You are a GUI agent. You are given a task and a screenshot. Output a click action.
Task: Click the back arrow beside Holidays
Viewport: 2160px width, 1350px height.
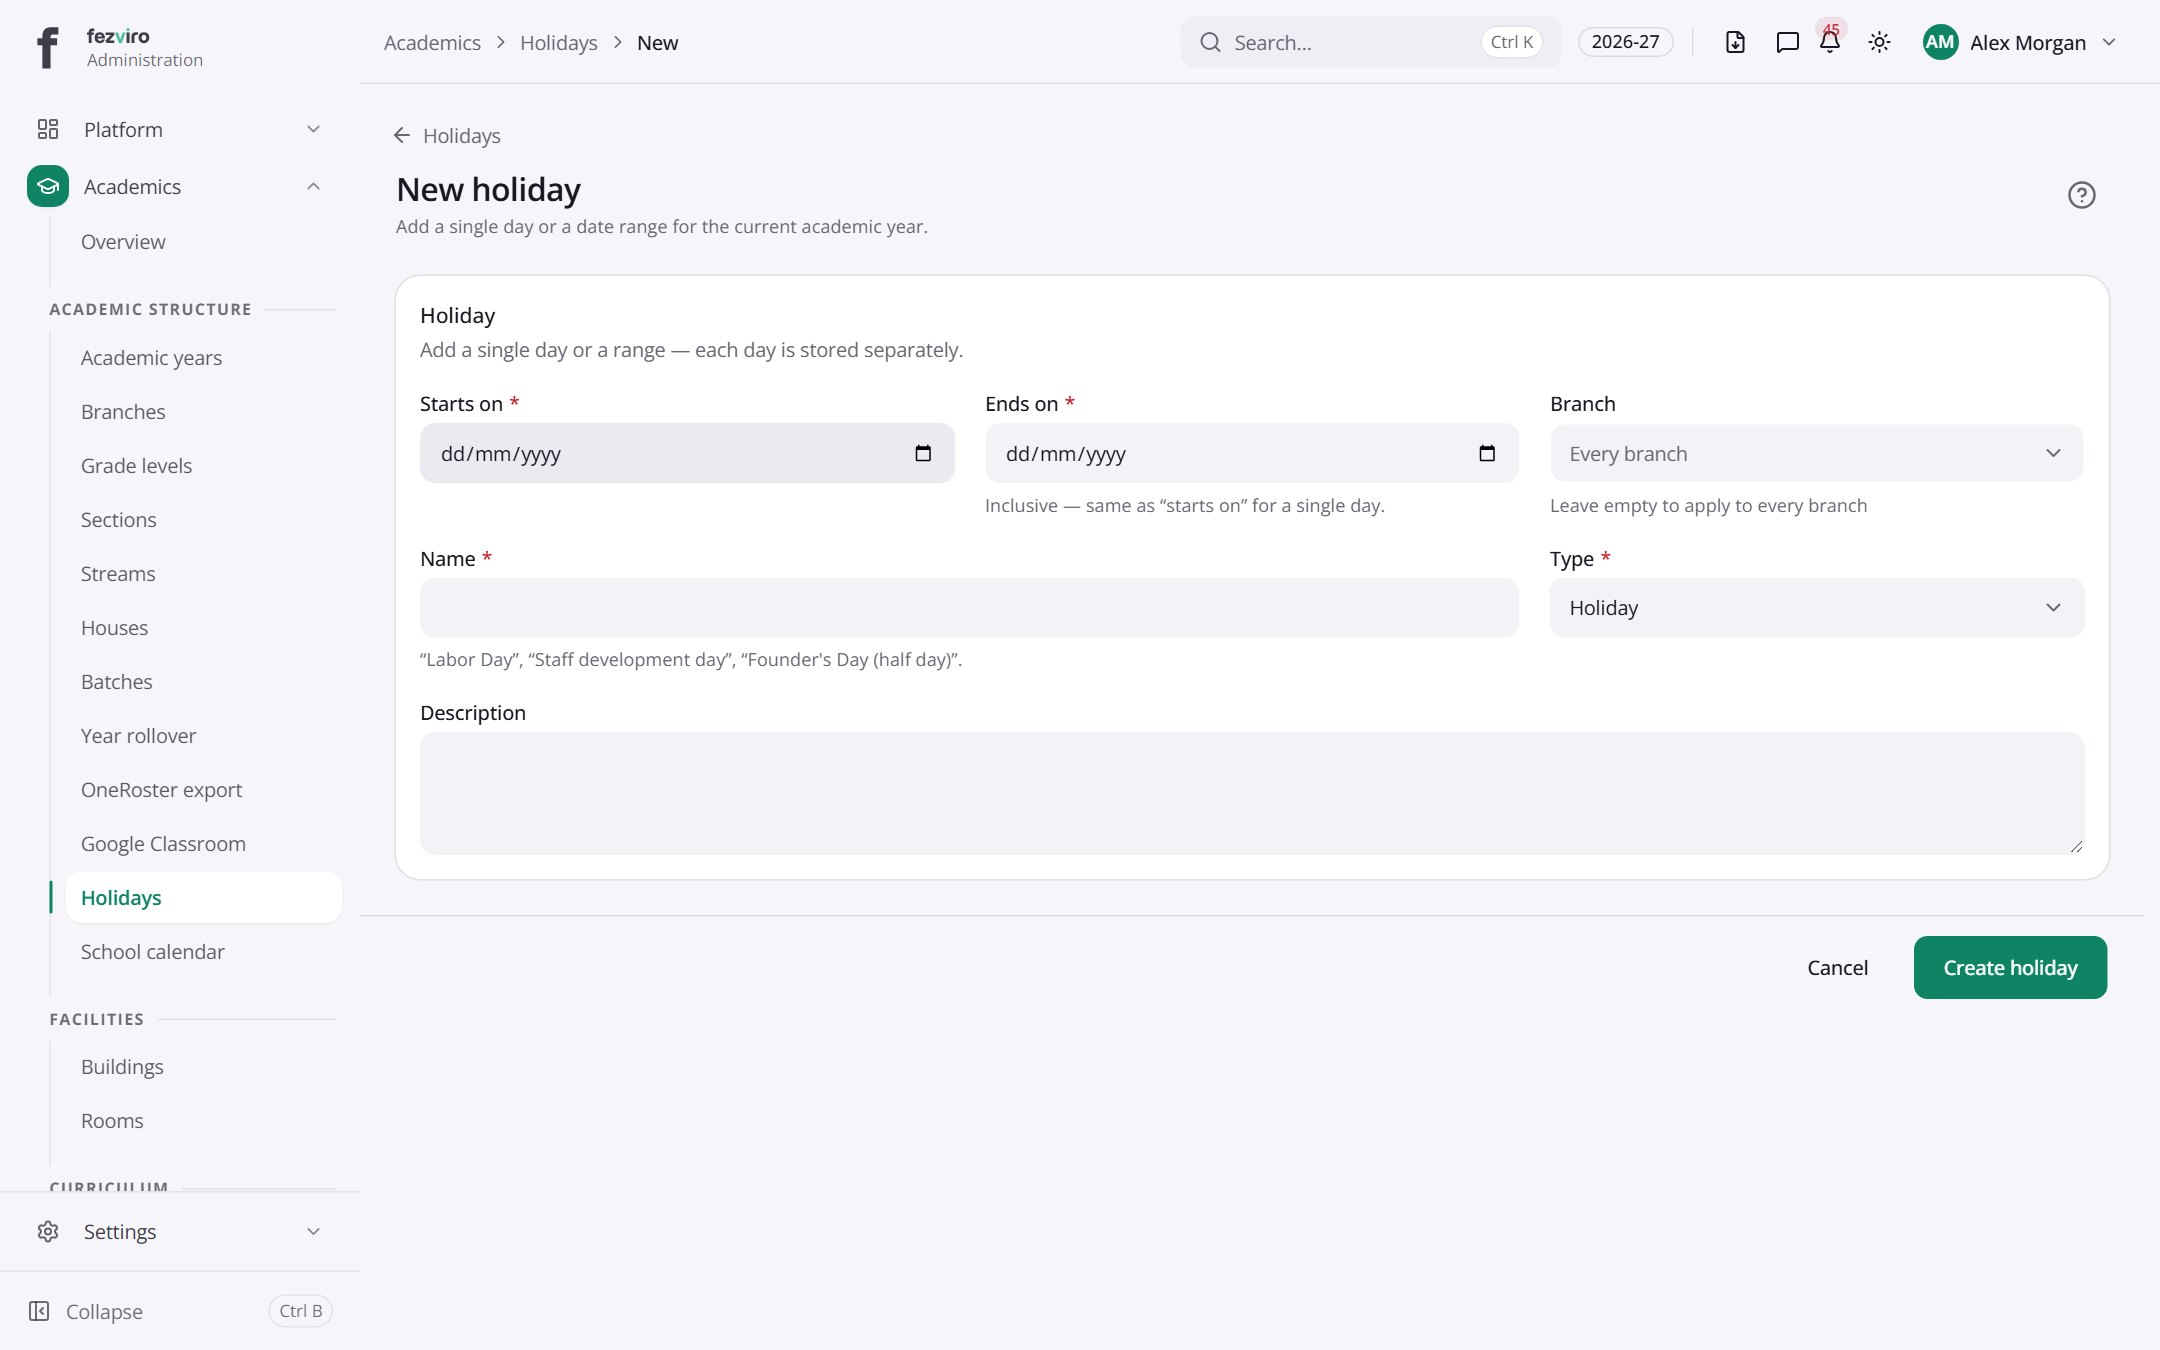tap(402, 135)
